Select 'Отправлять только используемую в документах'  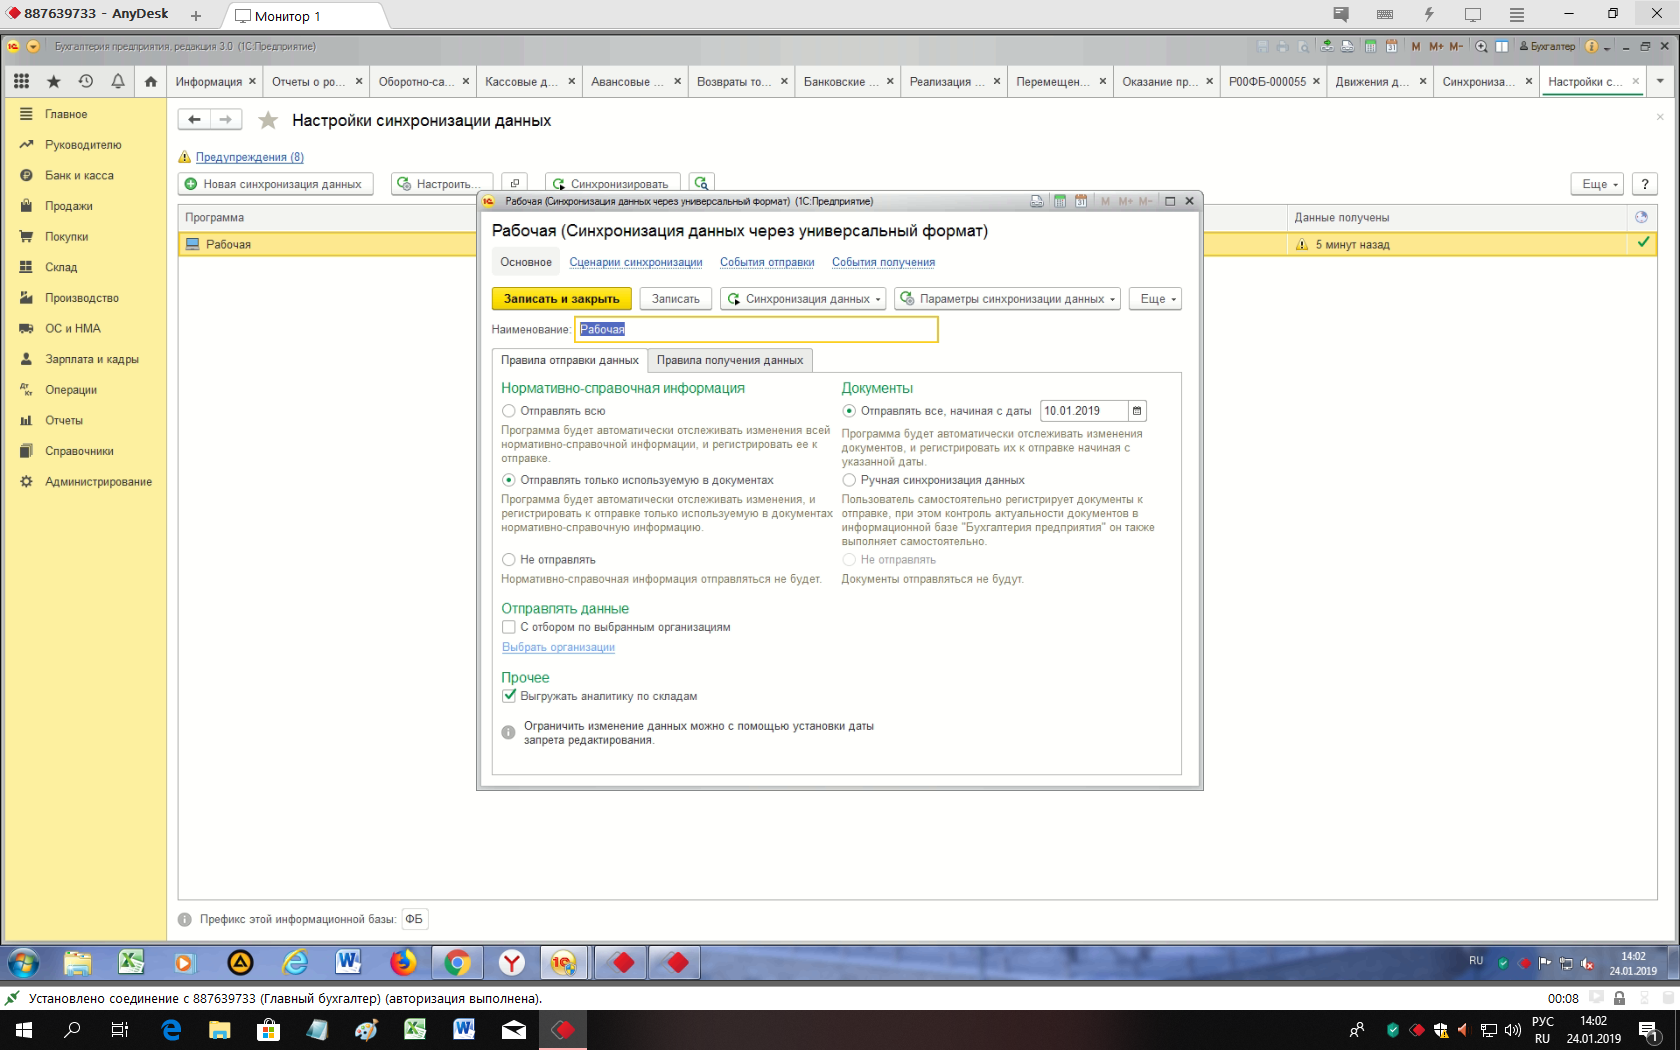[x=509, y=480]
